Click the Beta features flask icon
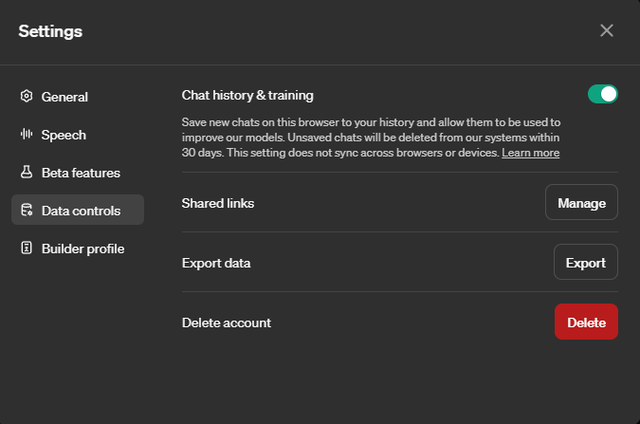640x424 pixels. [27, 173]
